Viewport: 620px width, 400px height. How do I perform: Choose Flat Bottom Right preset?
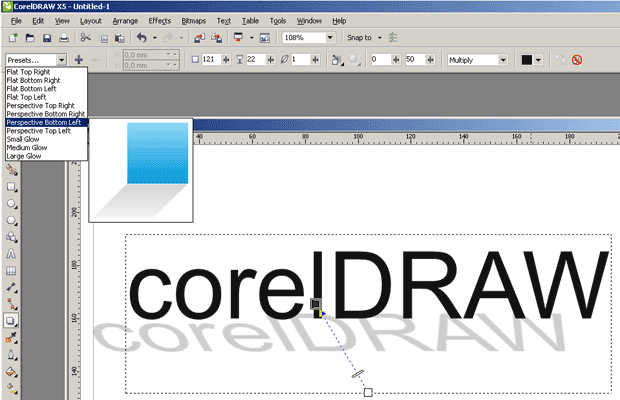(x=46, y=80)
